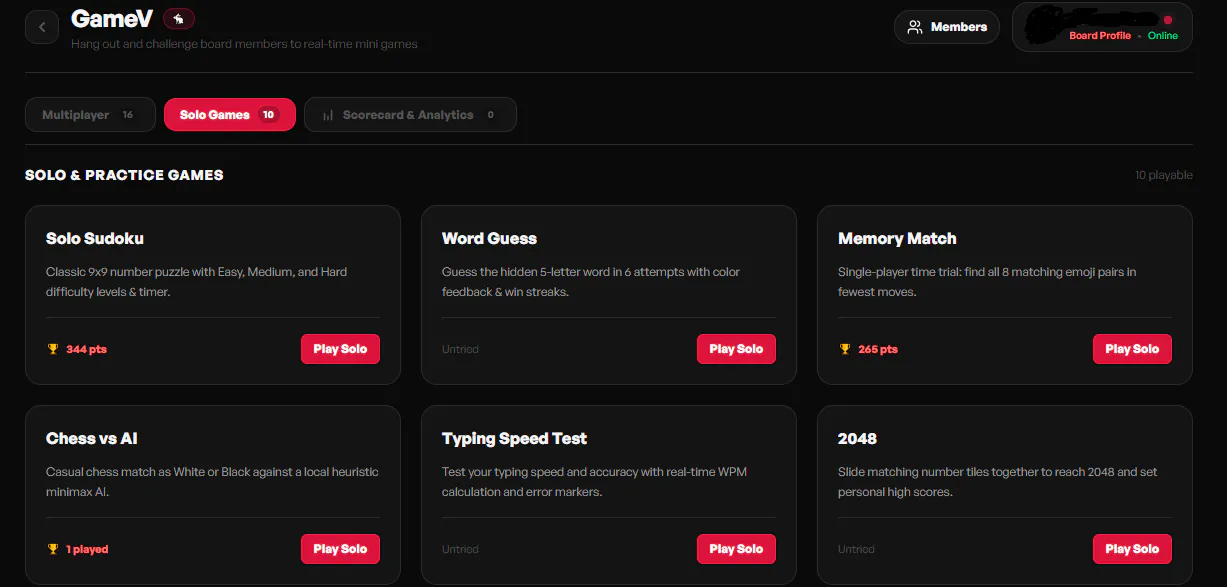
Task: Click the bar chart icon on Scorecard tab
Action: pos(328,115)
